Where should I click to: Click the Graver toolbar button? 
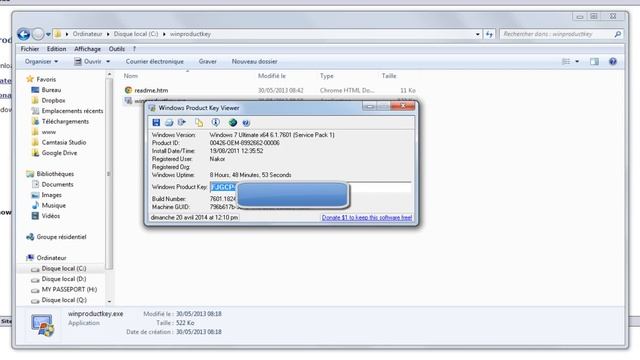[x=207, y=62]
